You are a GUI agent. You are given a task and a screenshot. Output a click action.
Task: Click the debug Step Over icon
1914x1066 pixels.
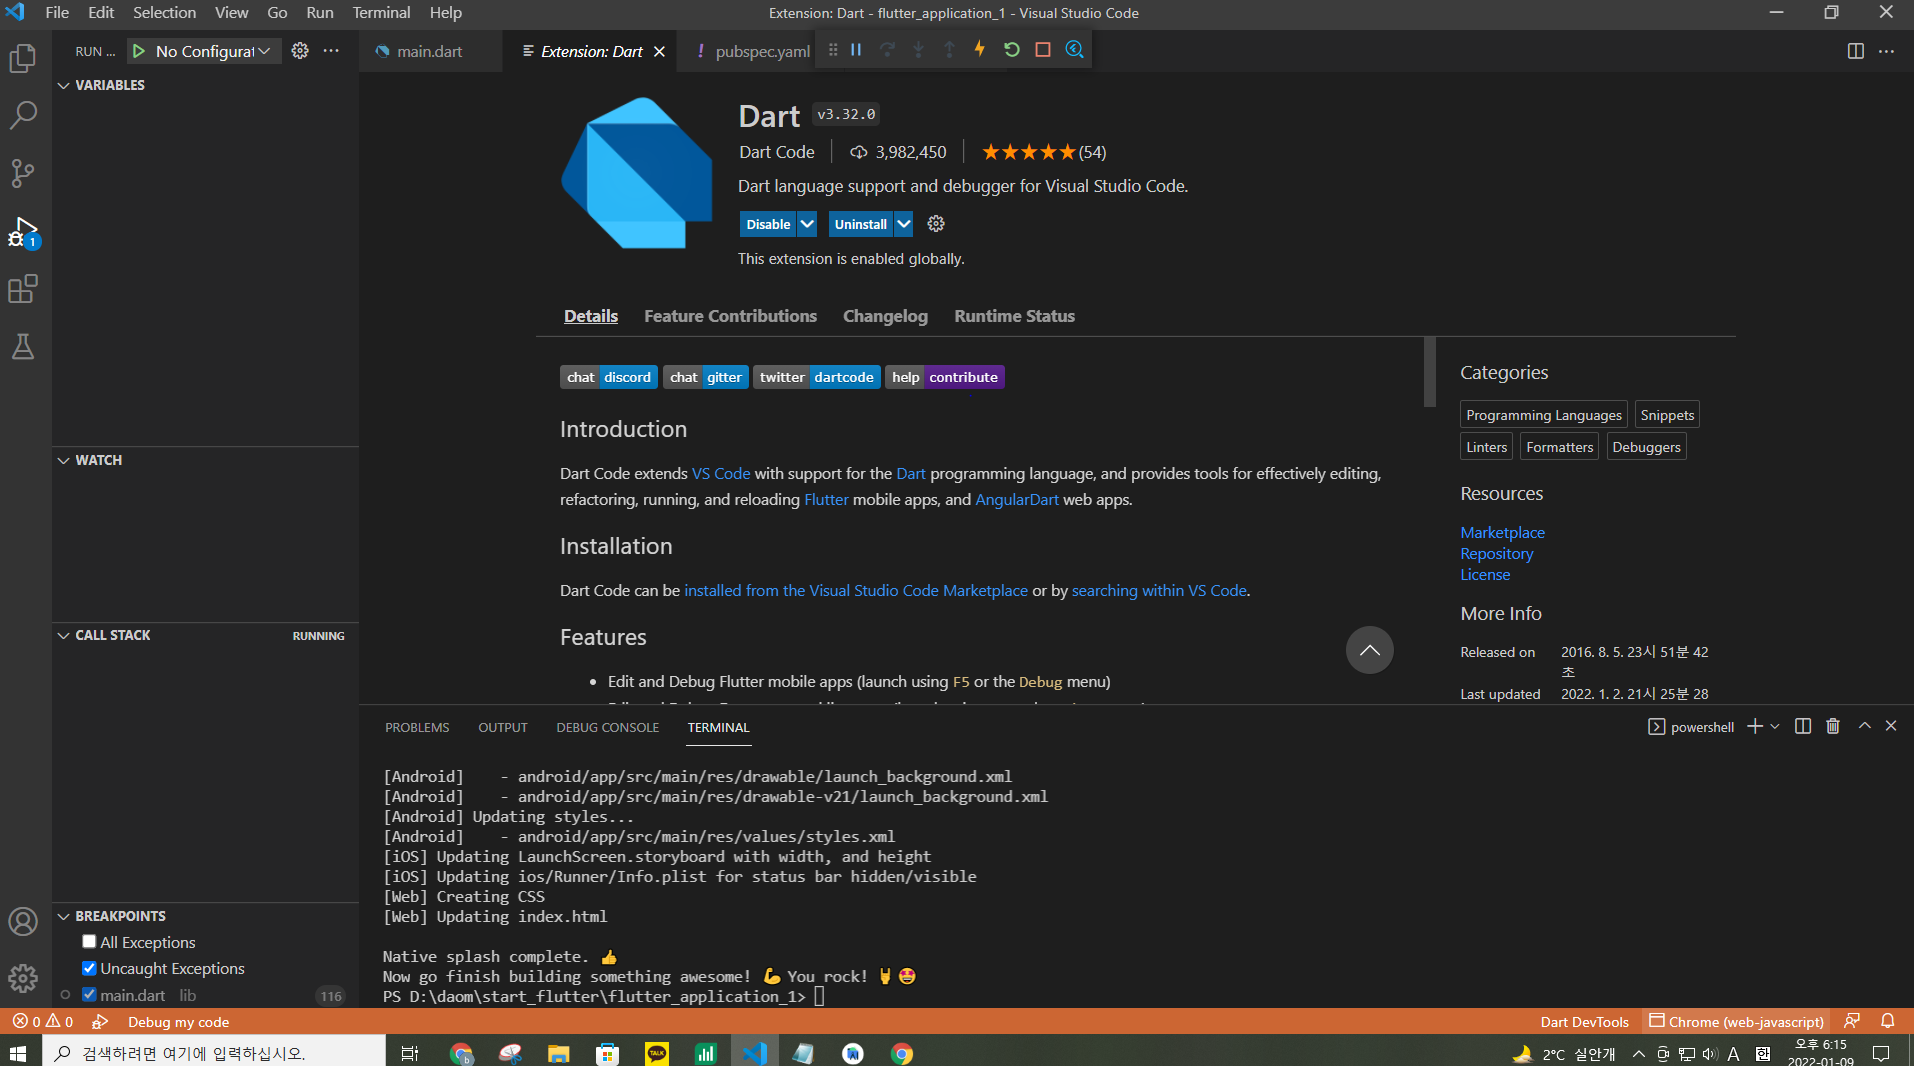[887, 49]
